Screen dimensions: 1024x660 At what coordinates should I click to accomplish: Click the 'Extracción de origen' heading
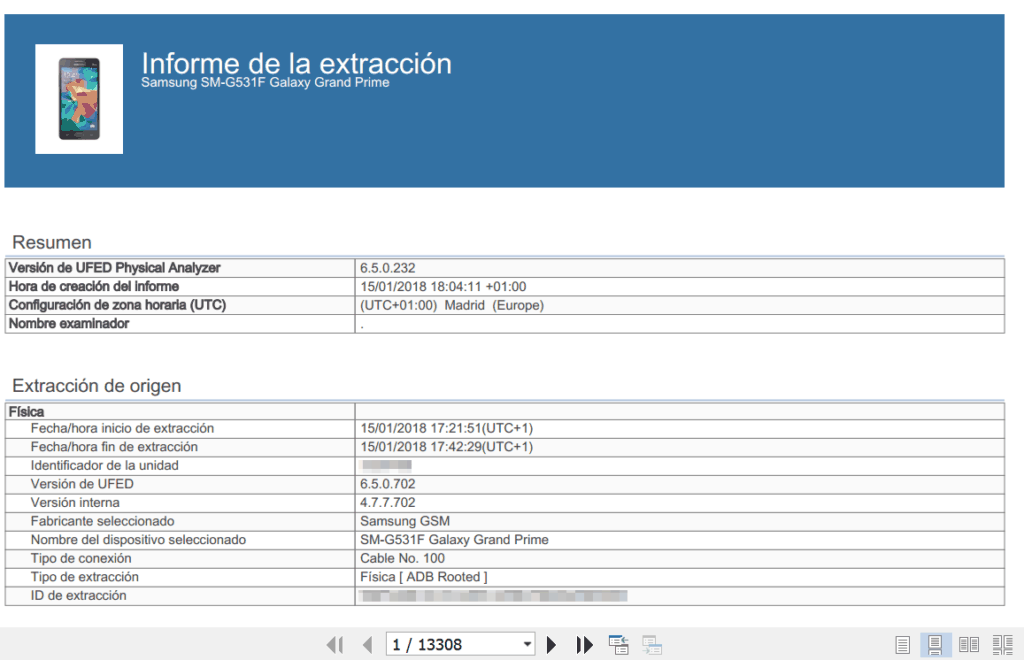(x=97, y=386)
